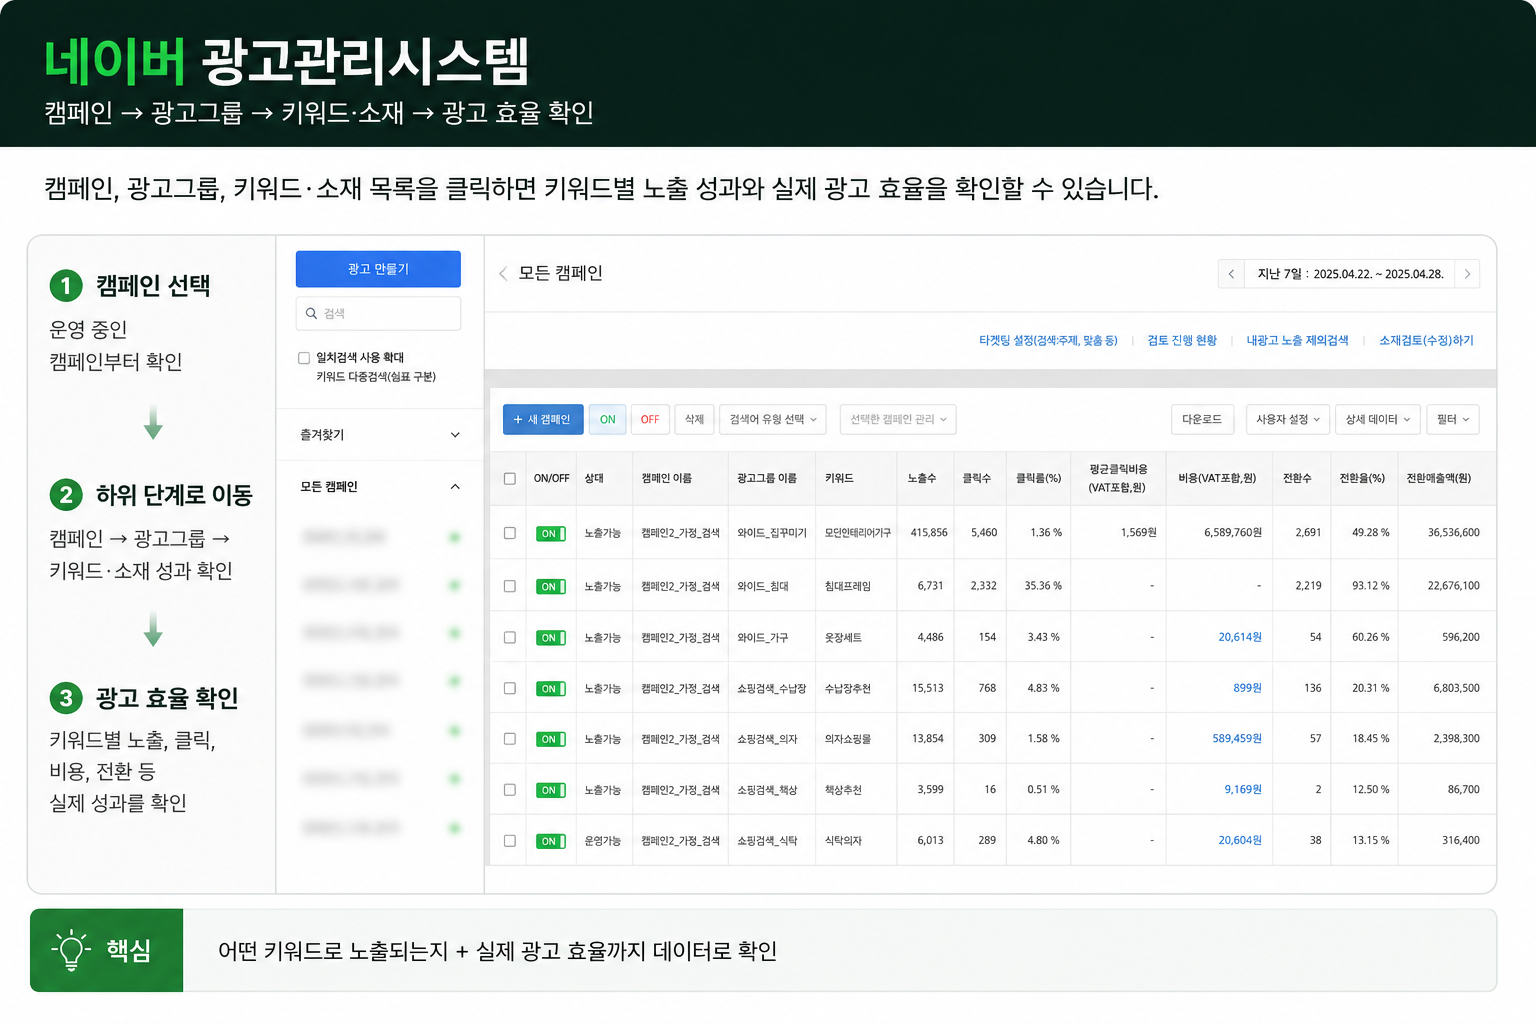Image resolution: width=1536 pixels, height=1024 pixels.
Task: Open cost link 9,169원
Action: point(1243,790)
